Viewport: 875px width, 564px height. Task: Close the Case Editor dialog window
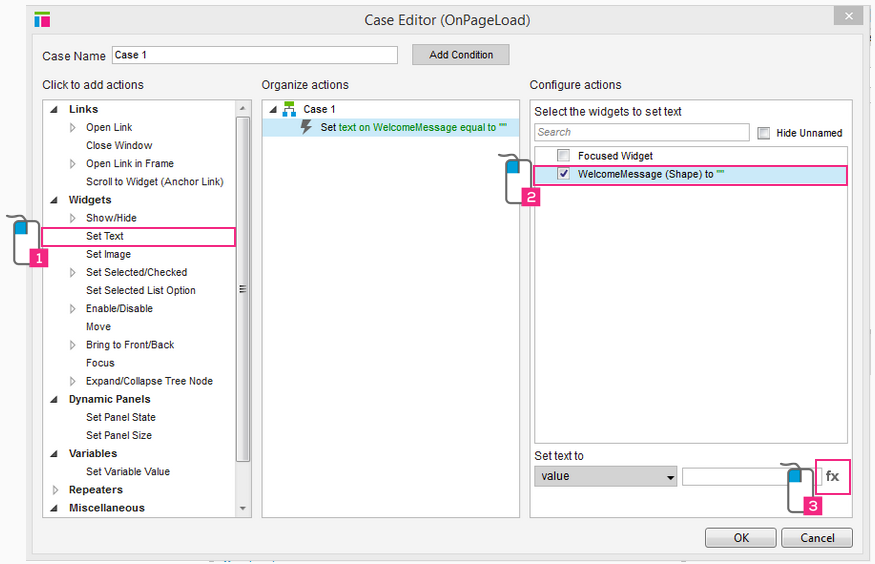pos(849,17)
